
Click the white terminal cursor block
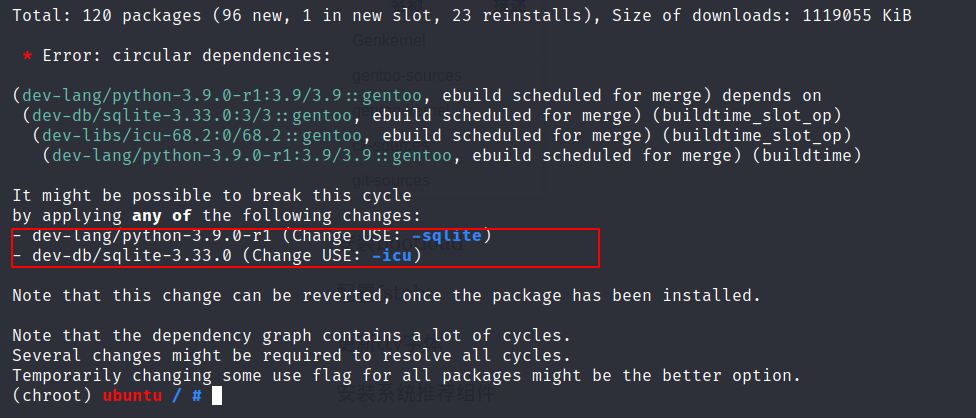coord(217,396)
